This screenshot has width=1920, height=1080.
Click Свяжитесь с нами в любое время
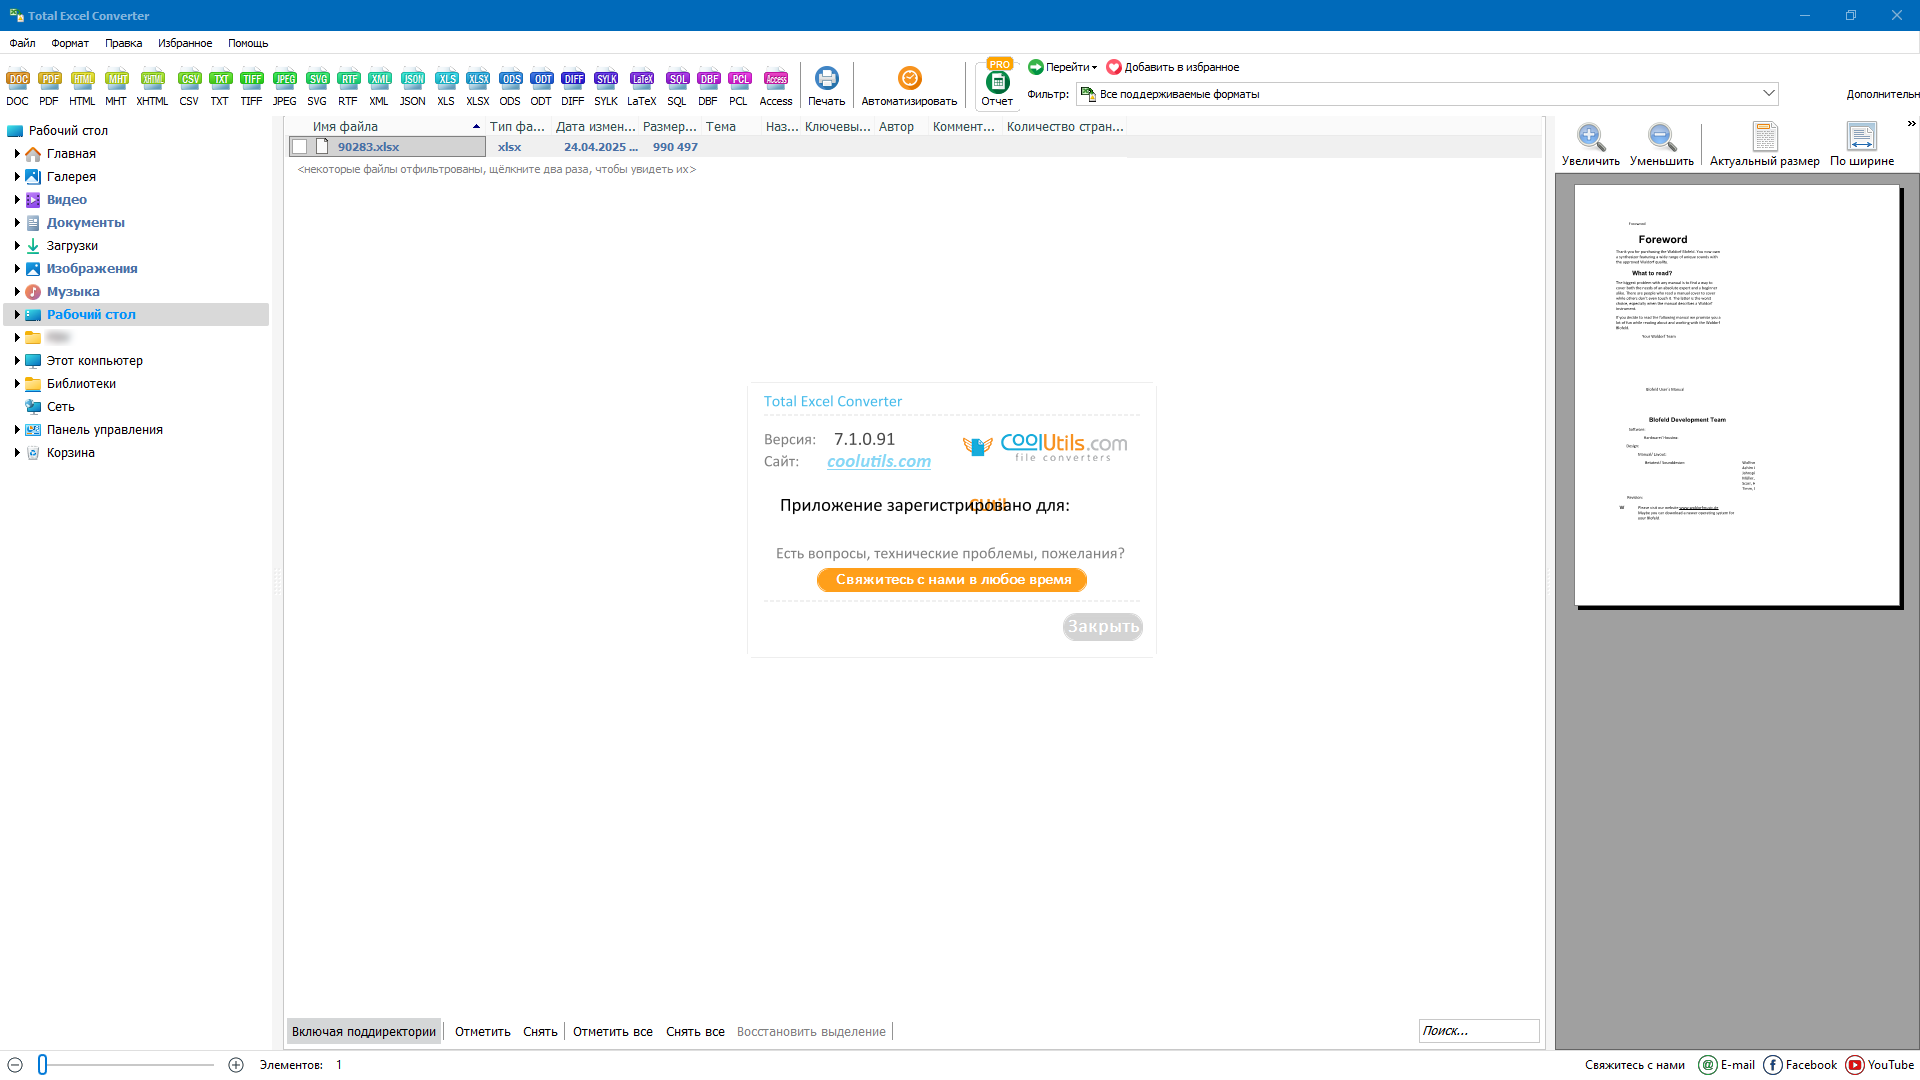tap(952, 580)
